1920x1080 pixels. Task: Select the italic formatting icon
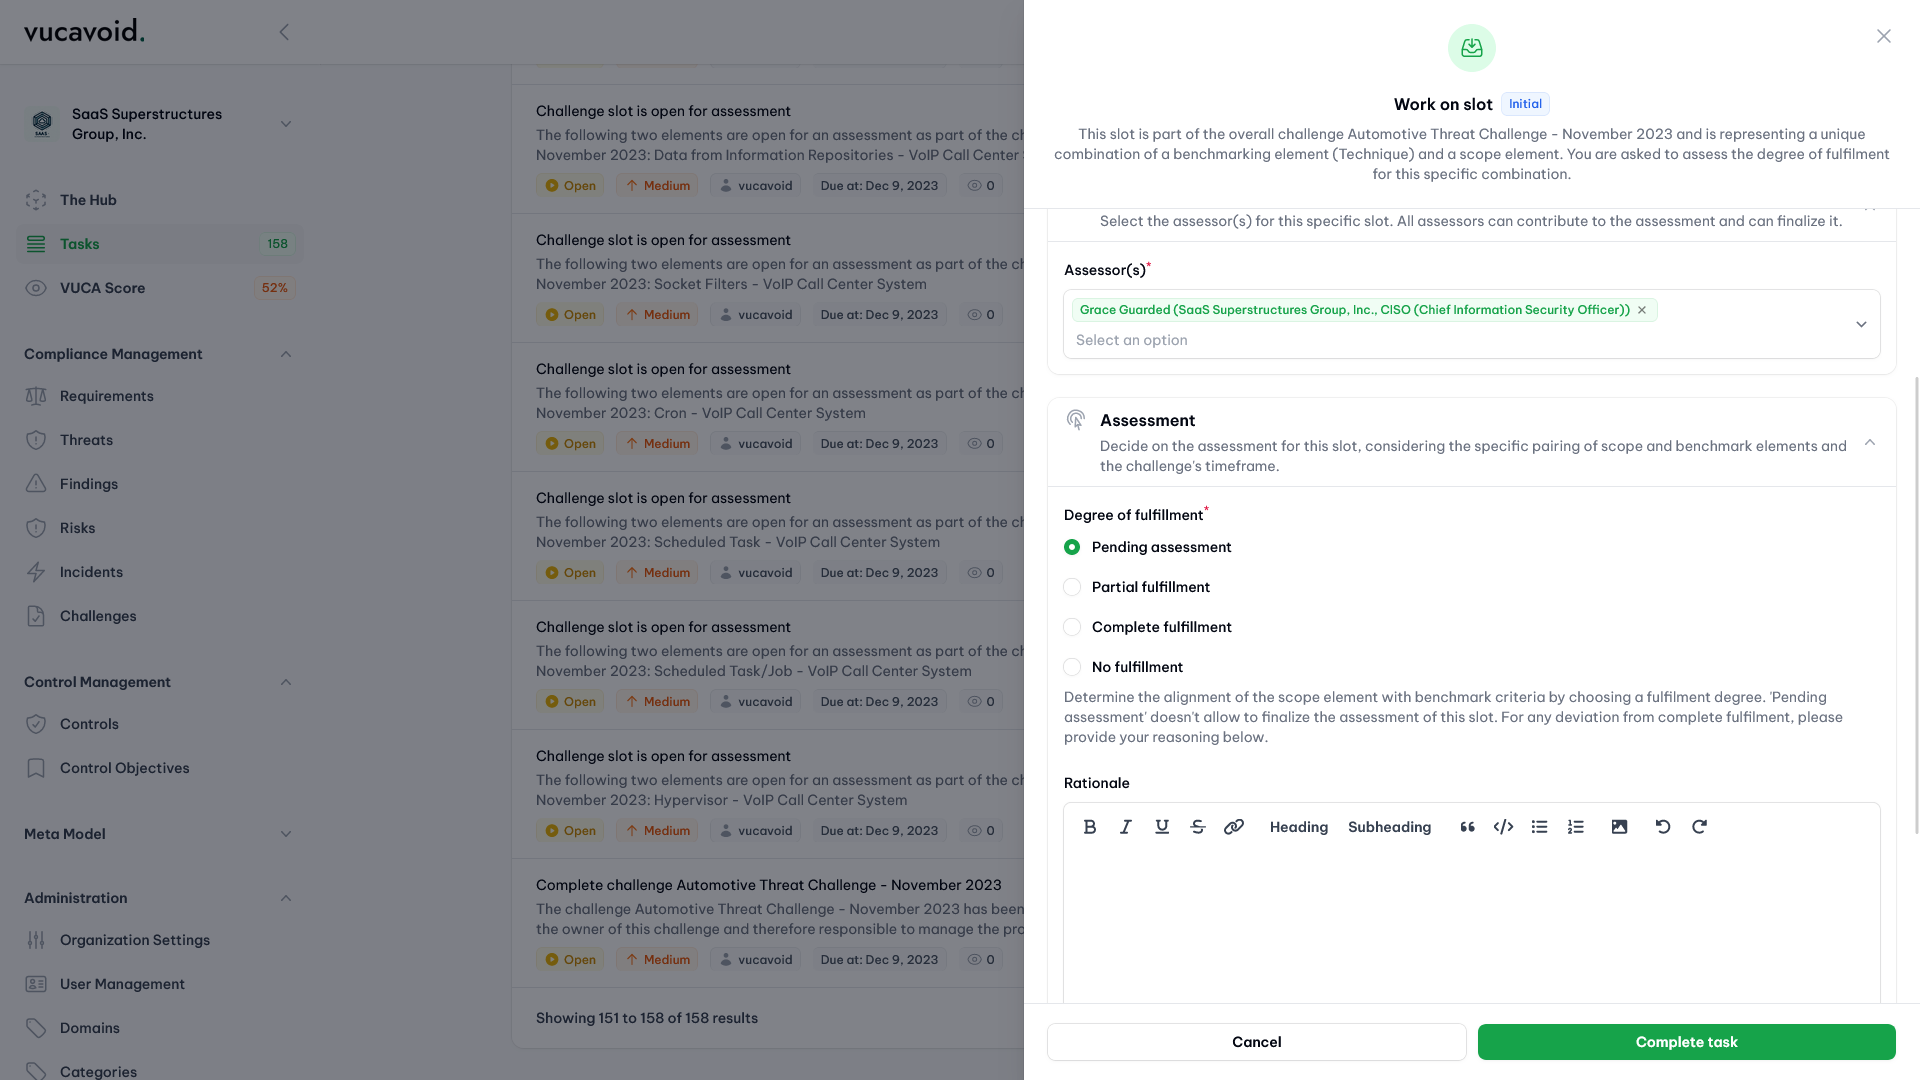click(1125, 827)
